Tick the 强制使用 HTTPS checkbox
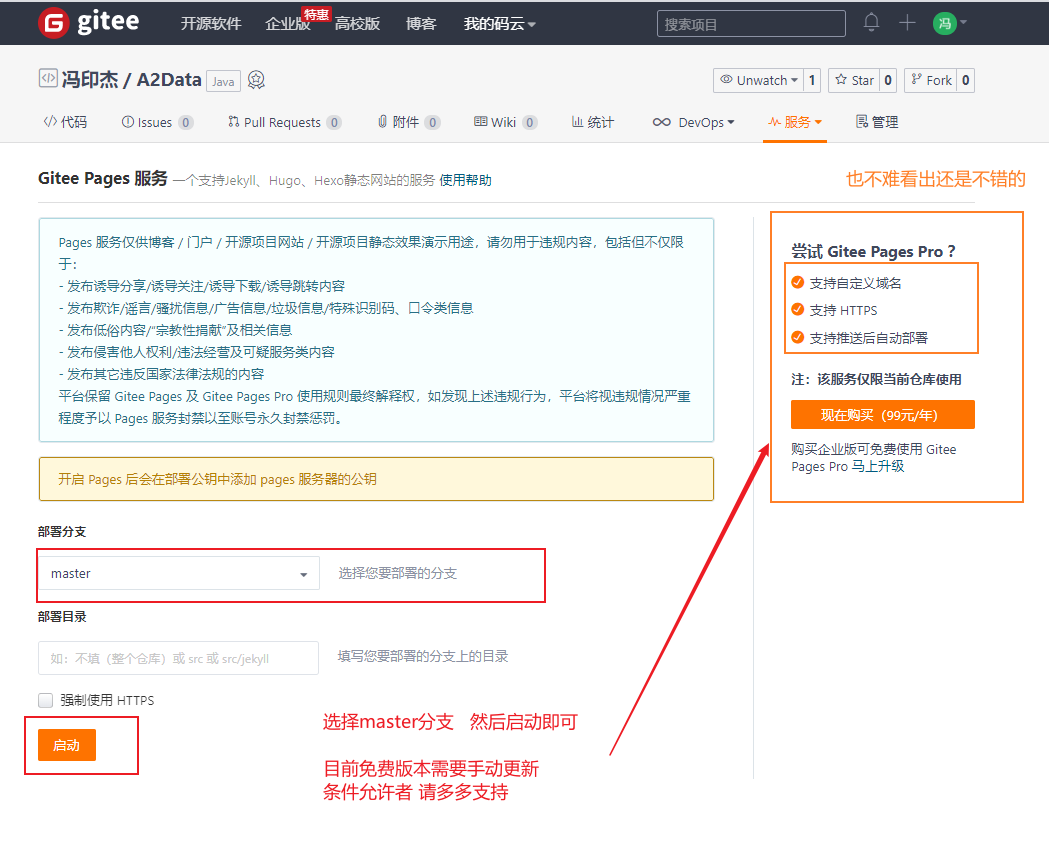Screen dimensions: 1049x862 click(x=45, y=700)
